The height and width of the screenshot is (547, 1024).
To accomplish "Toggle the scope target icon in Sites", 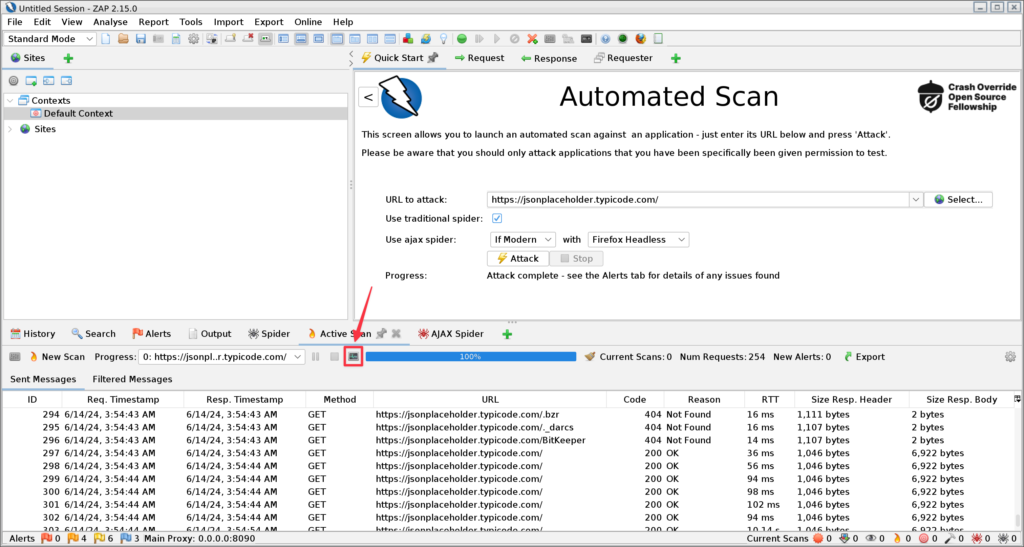I will click(13, 81).
